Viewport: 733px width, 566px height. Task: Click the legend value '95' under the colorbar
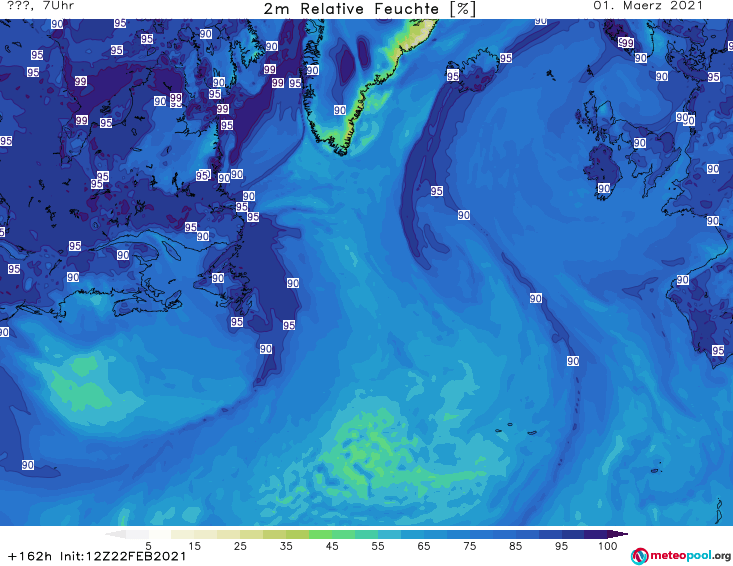coord(561,546)
